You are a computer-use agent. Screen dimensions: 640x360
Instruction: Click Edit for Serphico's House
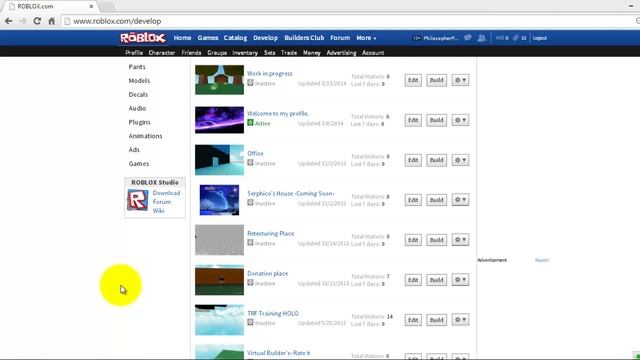[x=413, y=200]
